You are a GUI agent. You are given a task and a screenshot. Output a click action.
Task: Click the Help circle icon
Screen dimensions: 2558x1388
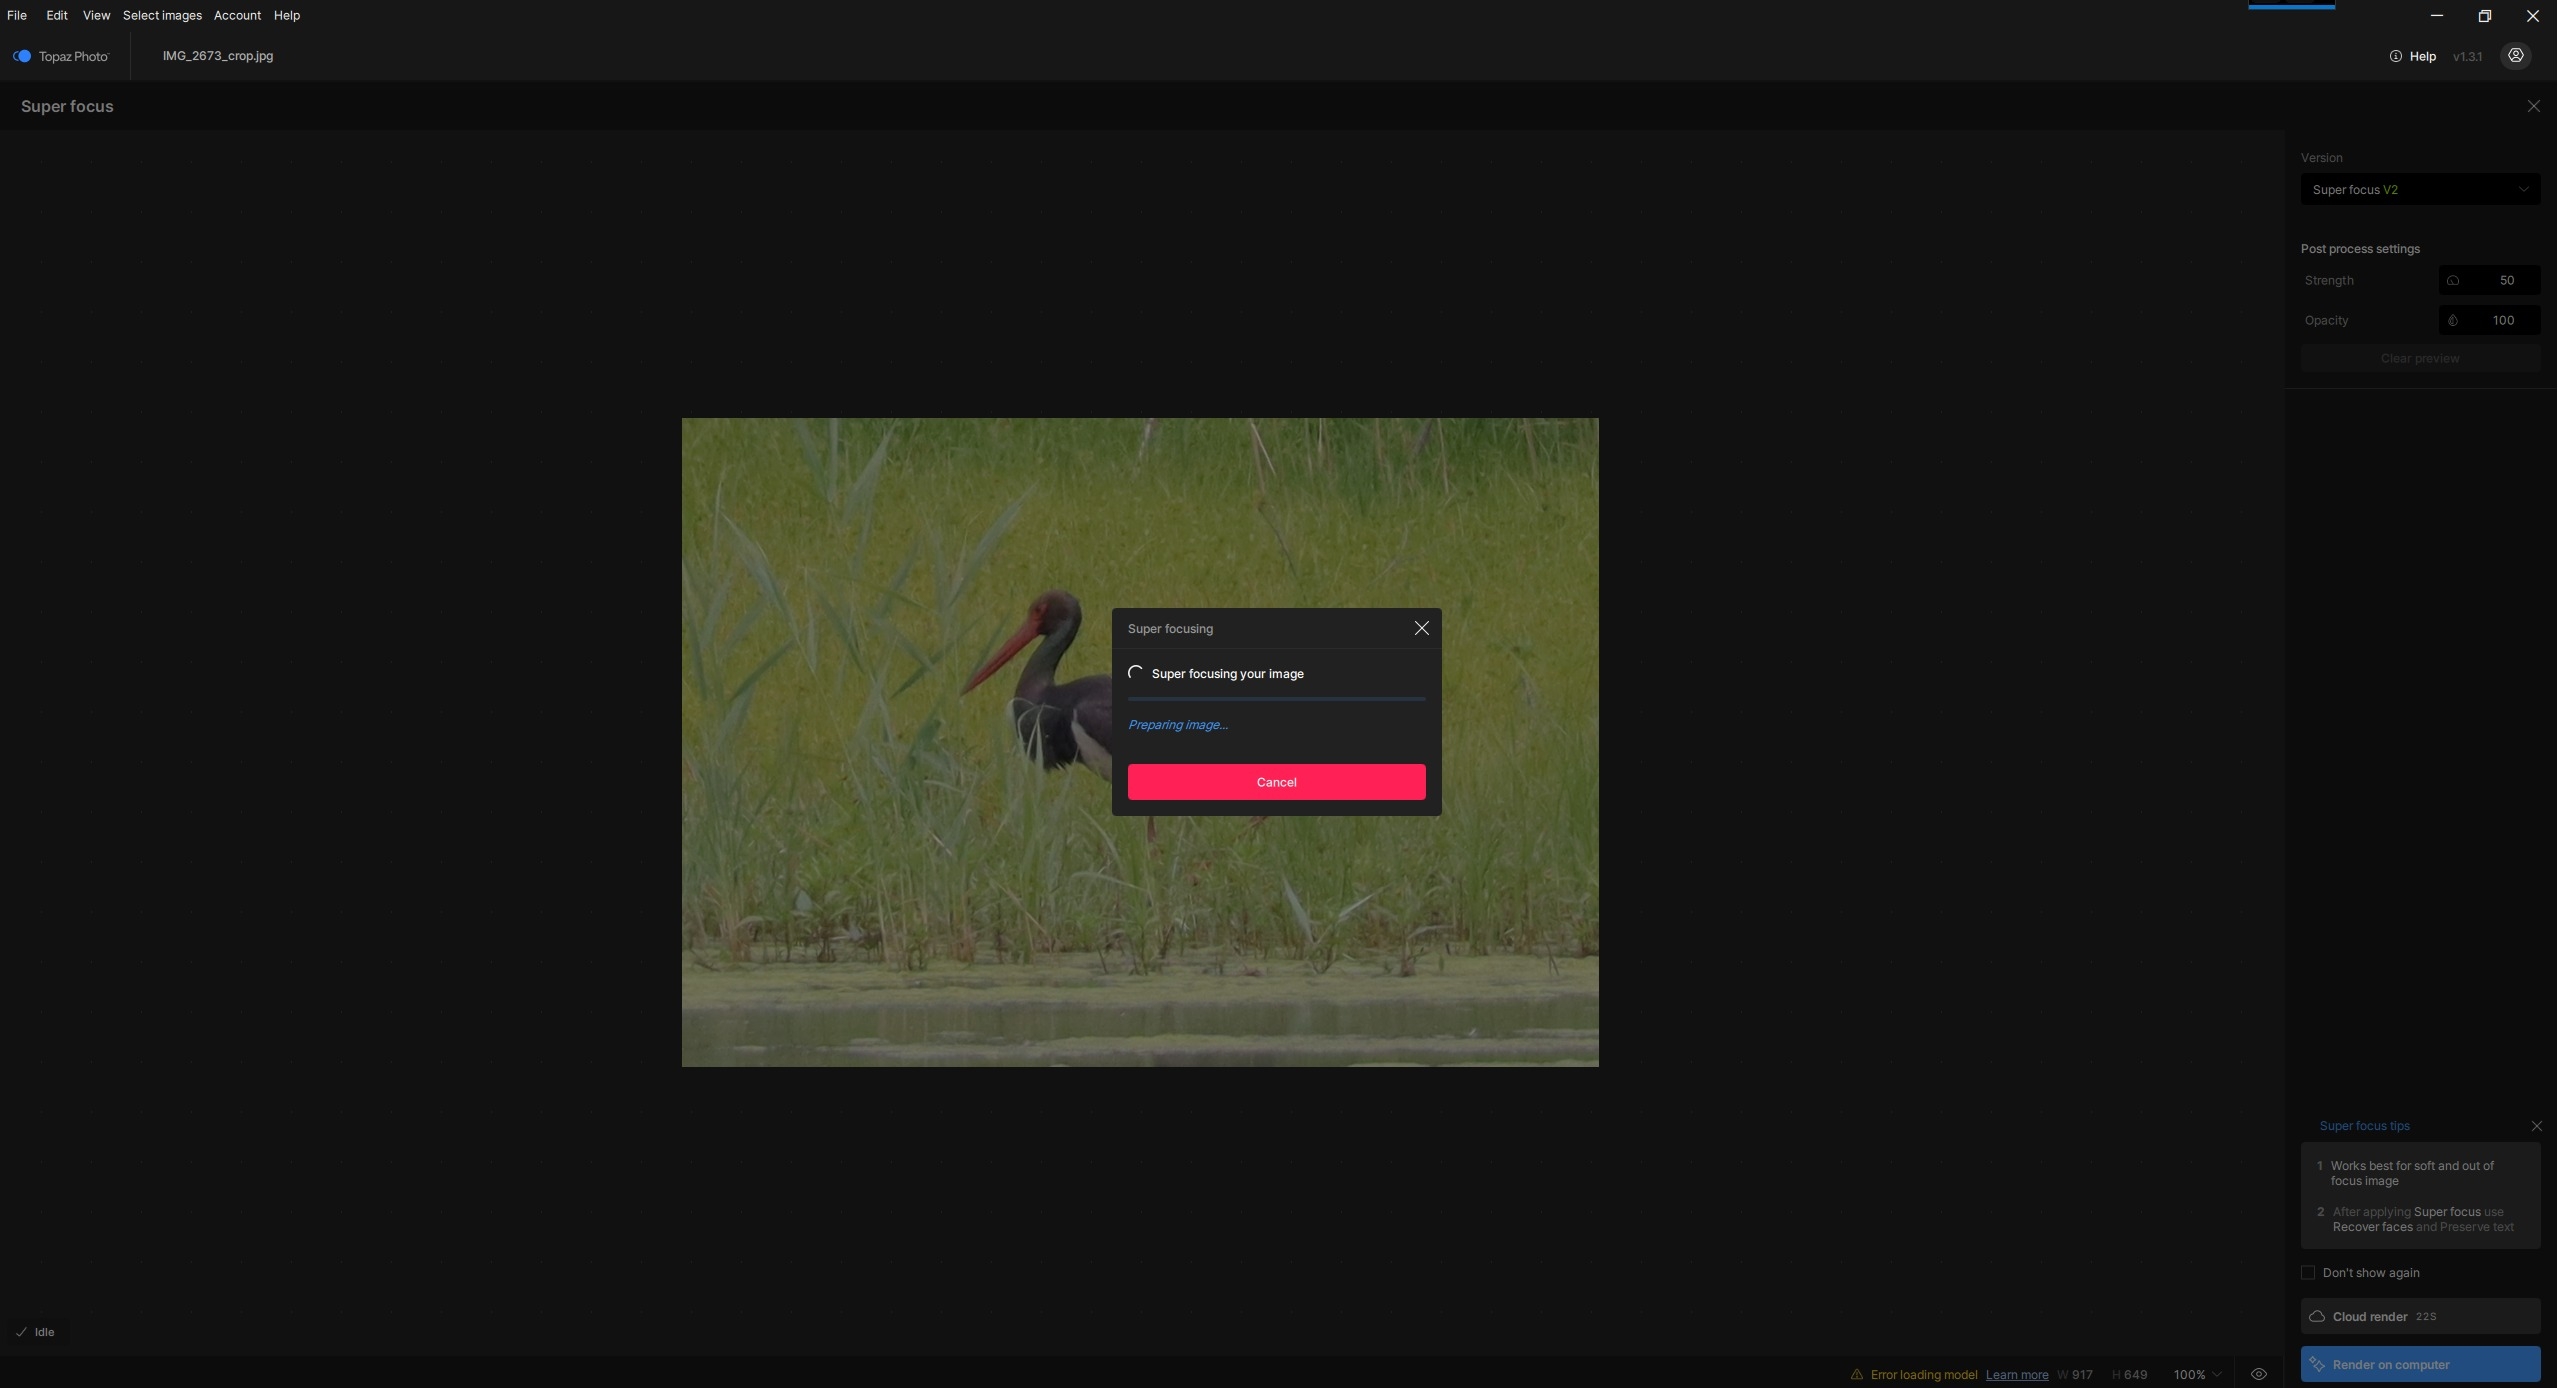click(2395, 56)
